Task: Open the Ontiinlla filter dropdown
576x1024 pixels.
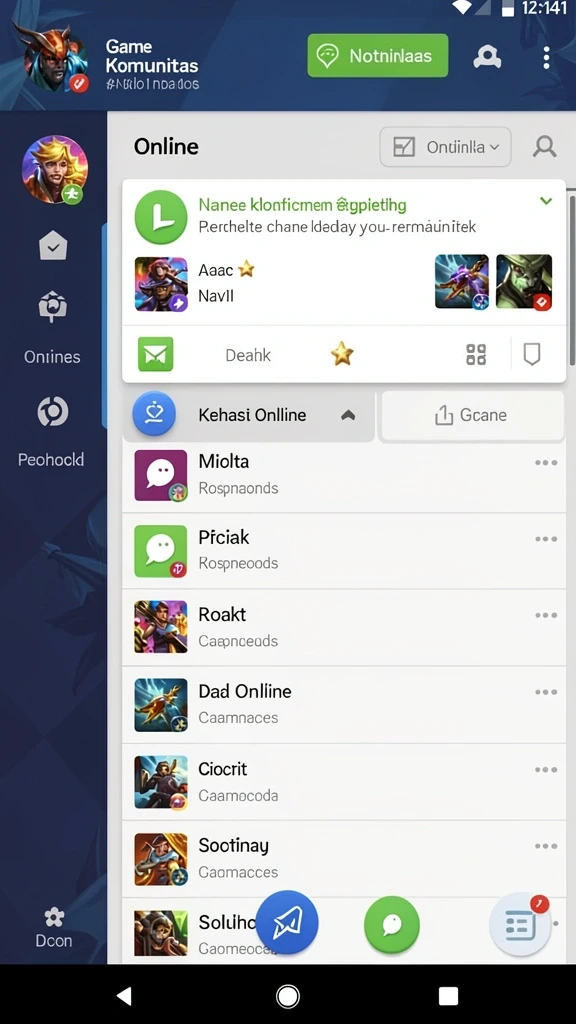Action: 445,147
